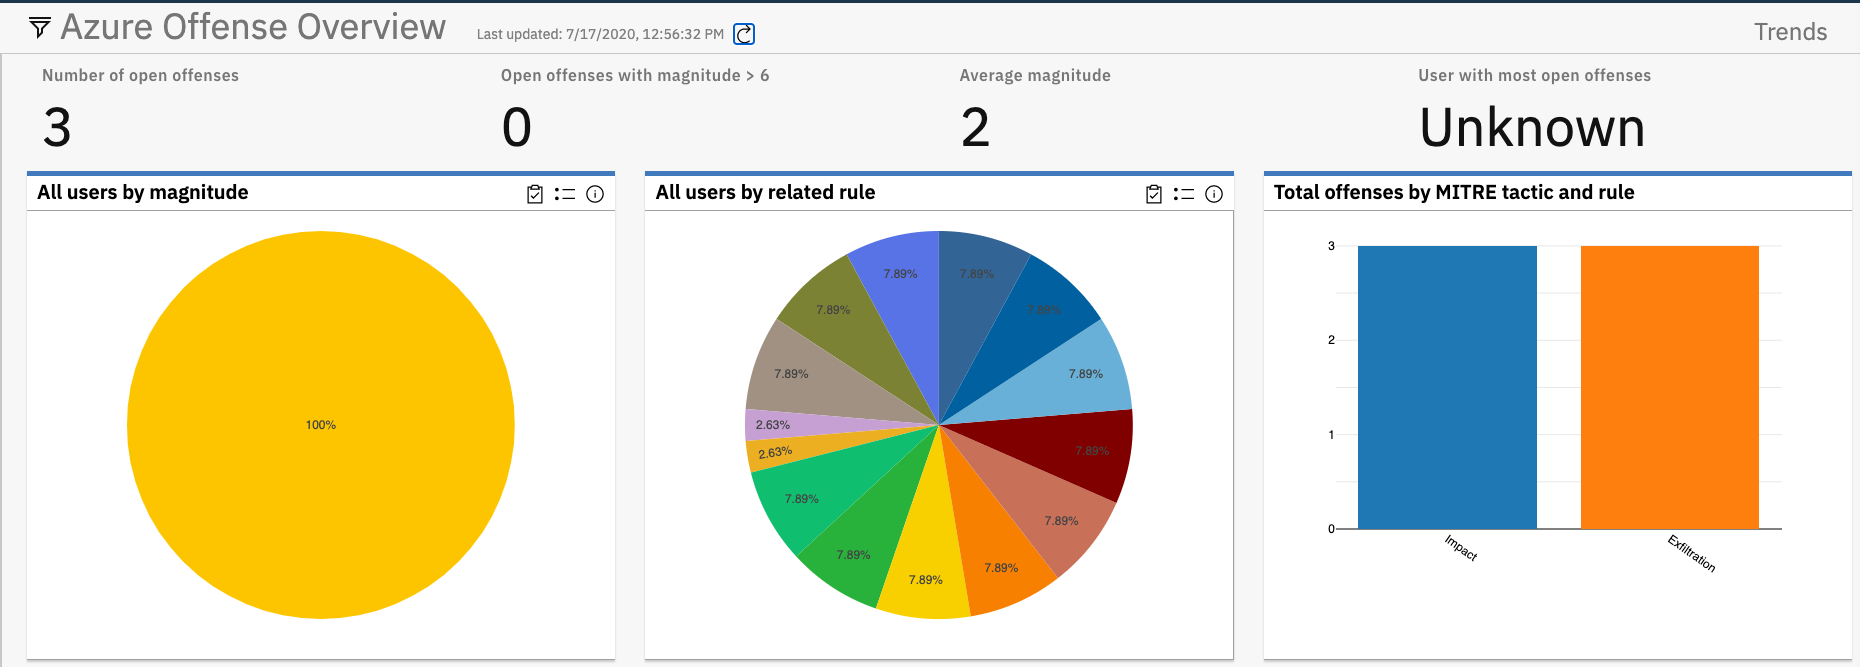Click the User with most open offenses label
The width and height of the screenshot is (1860, 667).
1534,75
